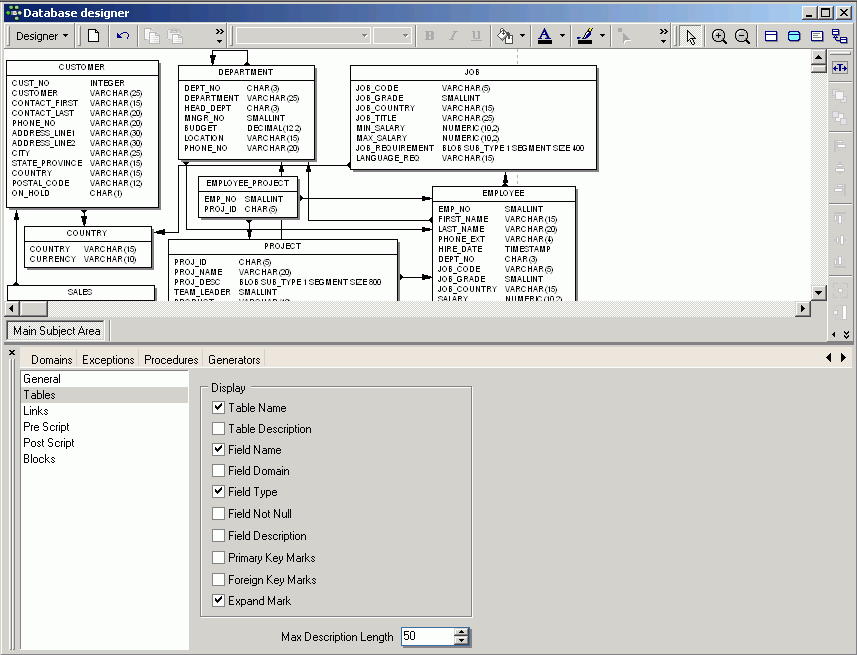Select Pre Script in the options list

coord(104,426)
